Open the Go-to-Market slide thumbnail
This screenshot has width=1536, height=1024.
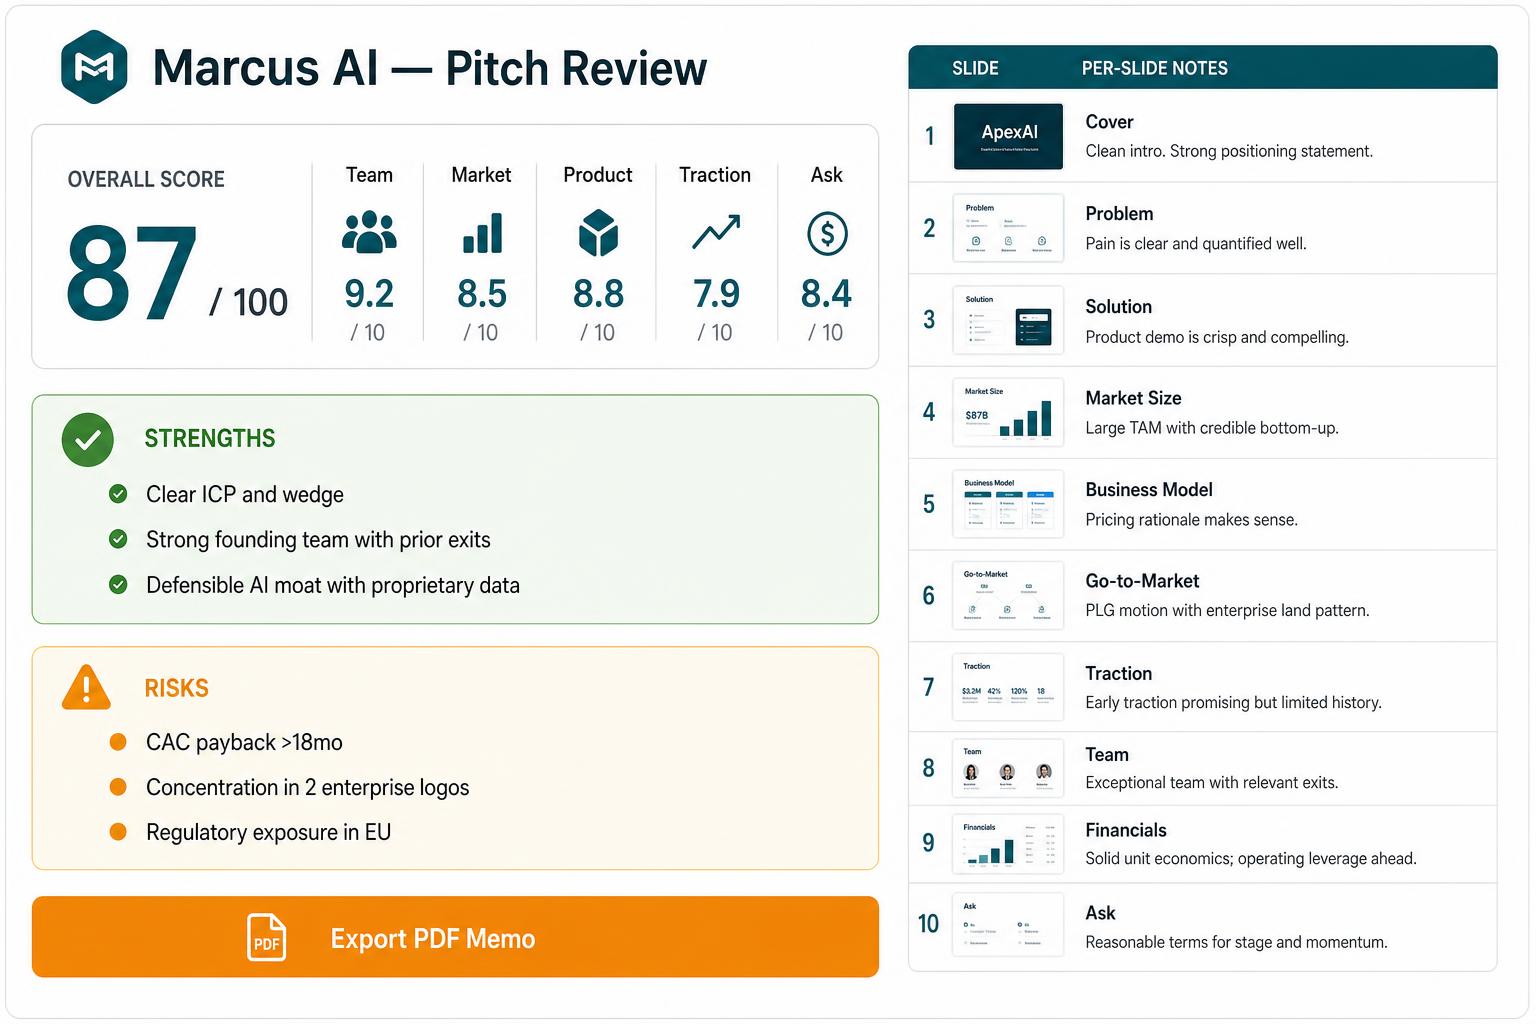pos(1008,596)
